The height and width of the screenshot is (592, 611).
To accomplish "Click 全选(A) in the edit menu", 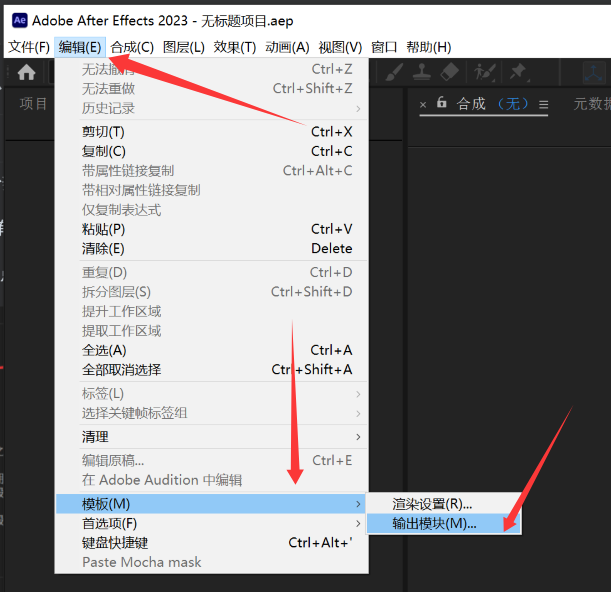I will pos(104,350).
